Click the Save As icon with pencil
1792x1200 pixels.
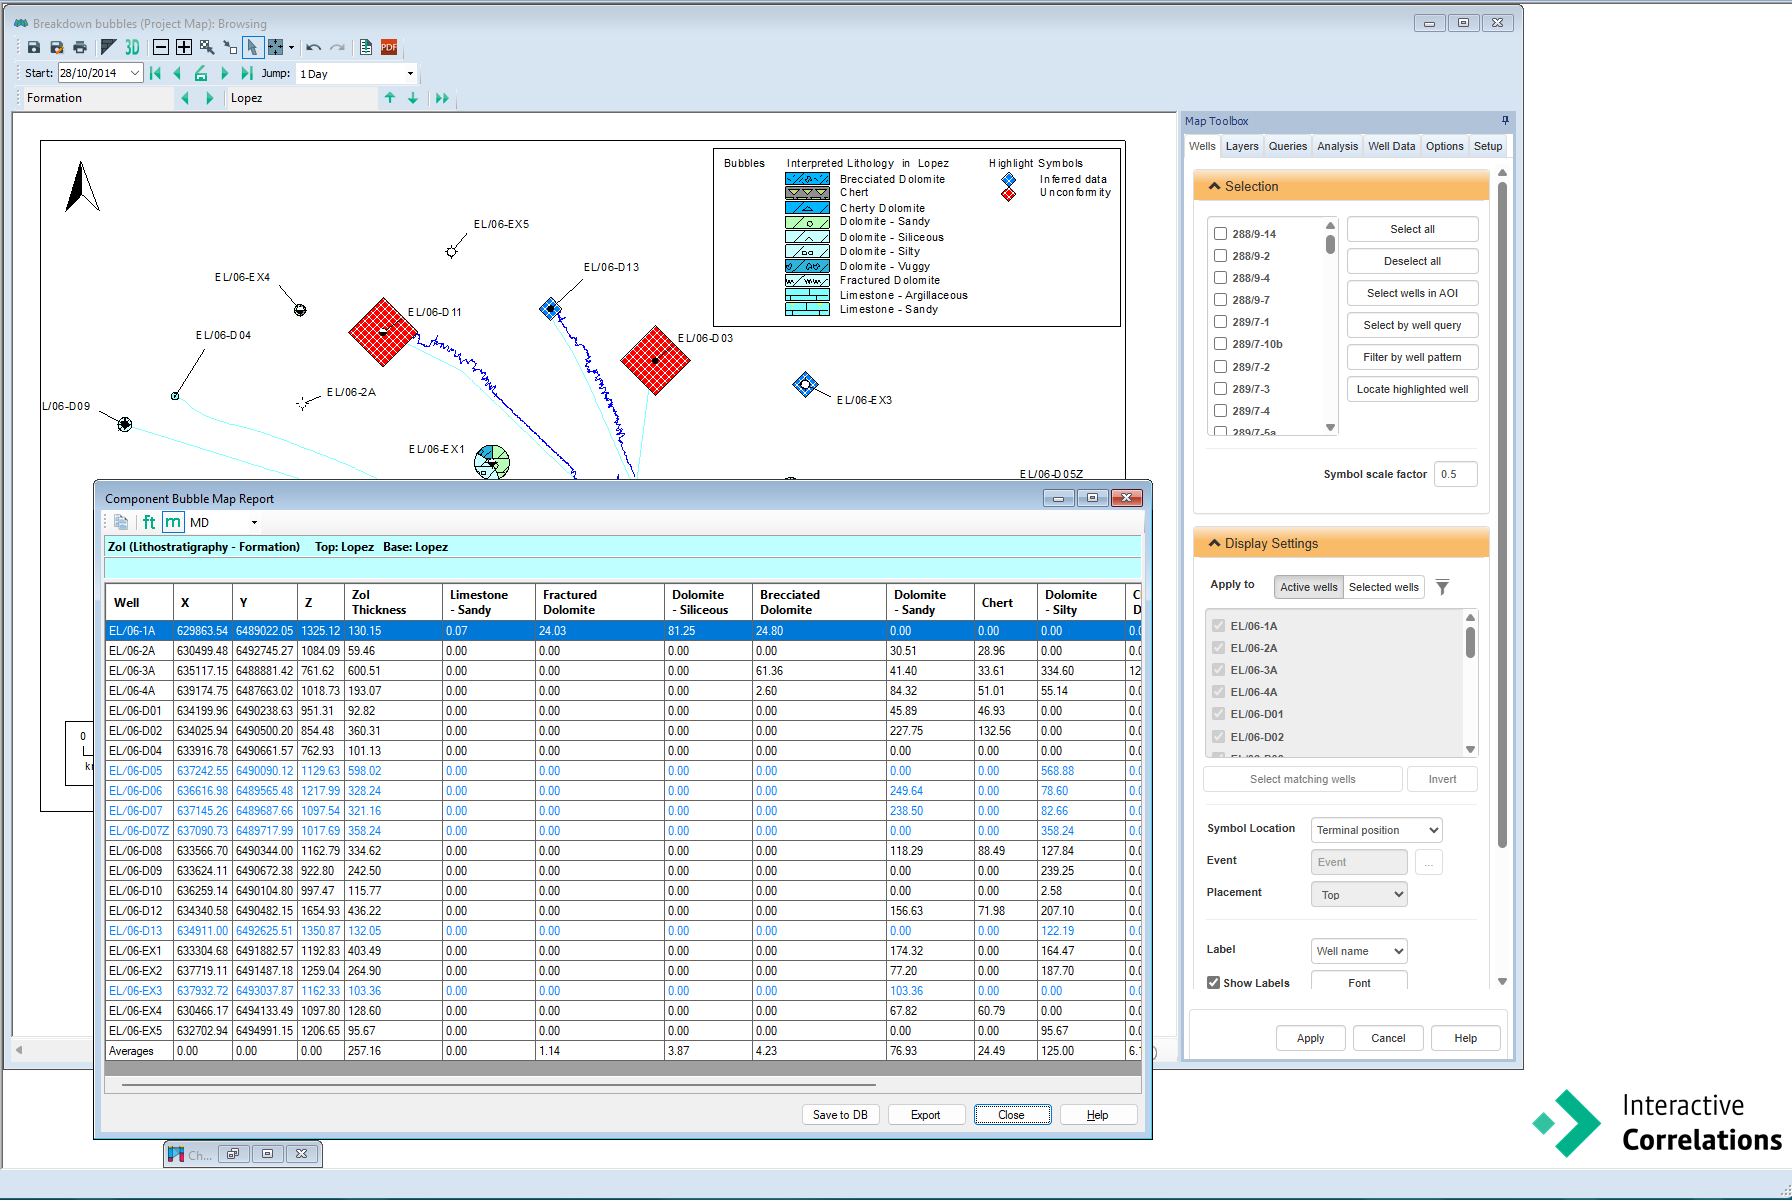click(57, 47)
